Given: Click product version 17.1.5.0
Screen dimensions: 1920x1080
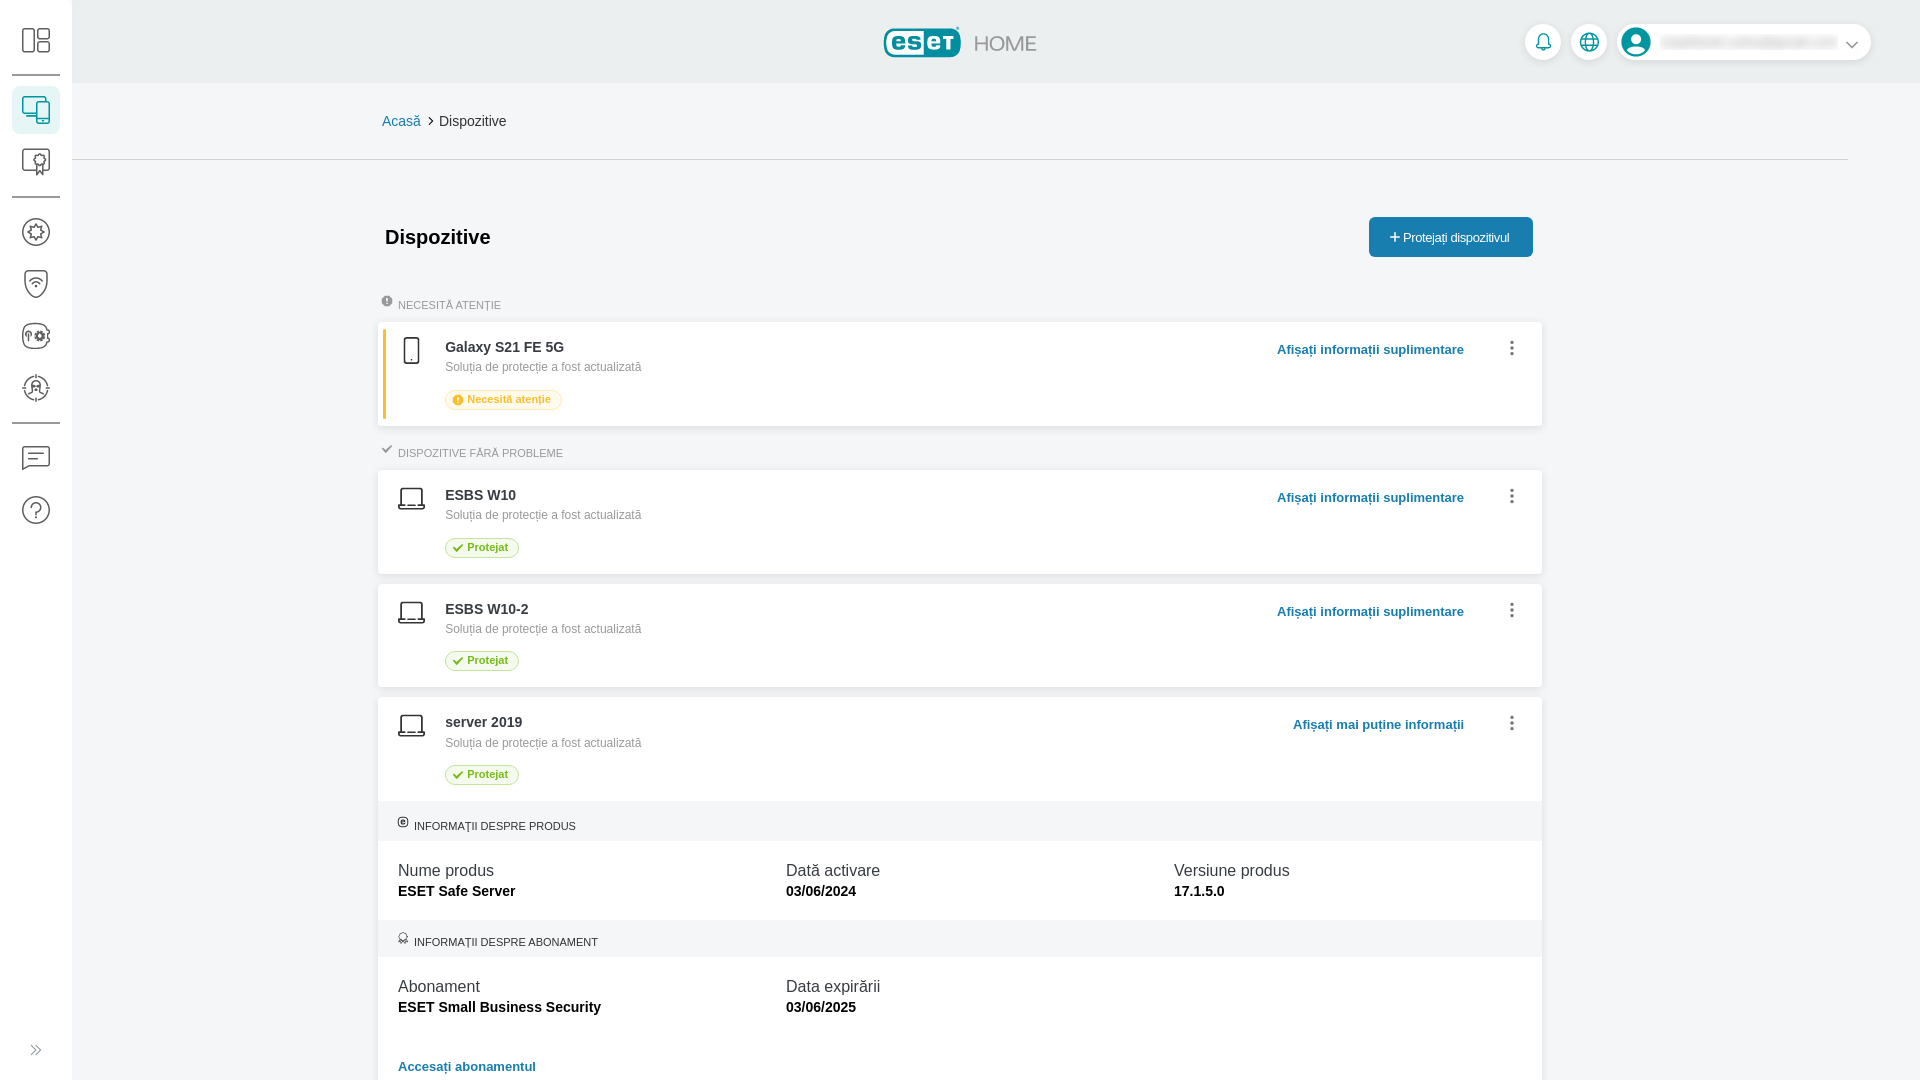Looking at the screenshot, I should tap(1199, 891).
